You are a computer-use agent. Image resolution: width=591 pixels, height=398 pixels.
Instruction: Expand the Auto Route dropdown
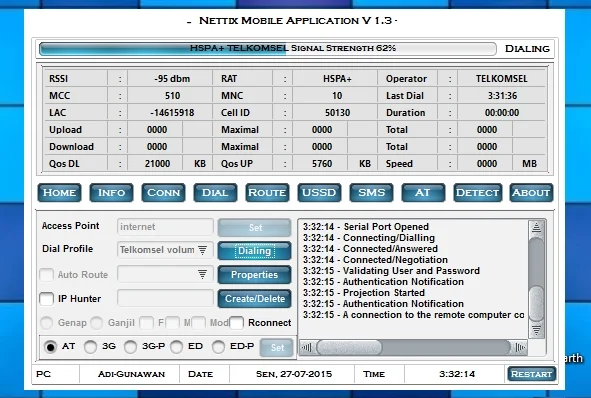[202, 274]
